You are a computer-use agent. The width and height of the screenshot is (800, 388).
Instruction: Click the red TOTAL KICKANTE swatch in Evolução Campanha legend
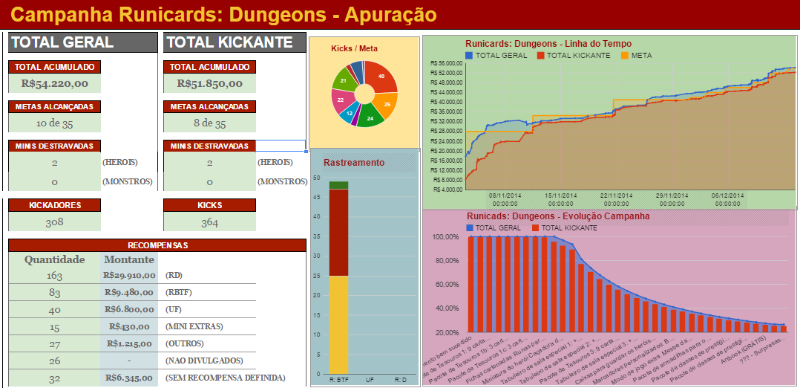coord(535,228)
